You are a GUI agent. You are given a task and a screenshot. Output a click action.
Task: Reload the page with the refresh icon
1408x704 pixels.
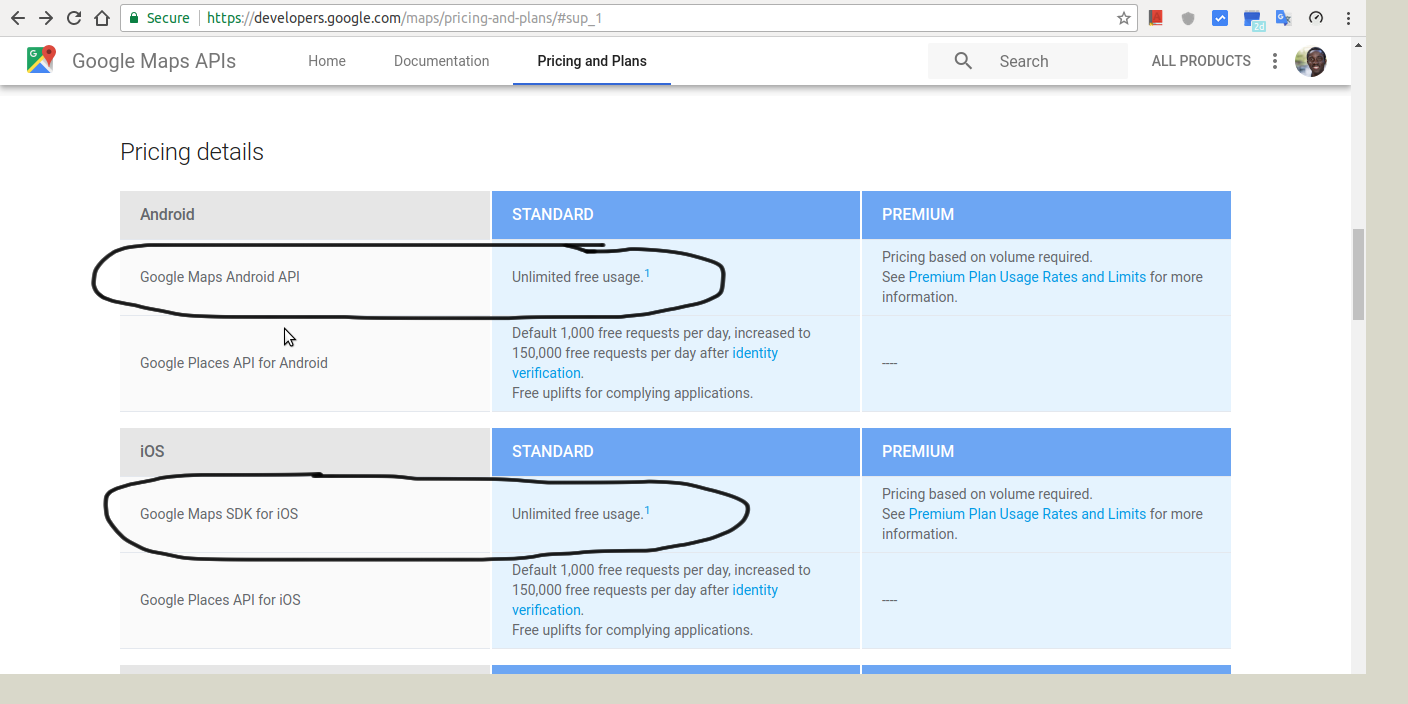74,18
